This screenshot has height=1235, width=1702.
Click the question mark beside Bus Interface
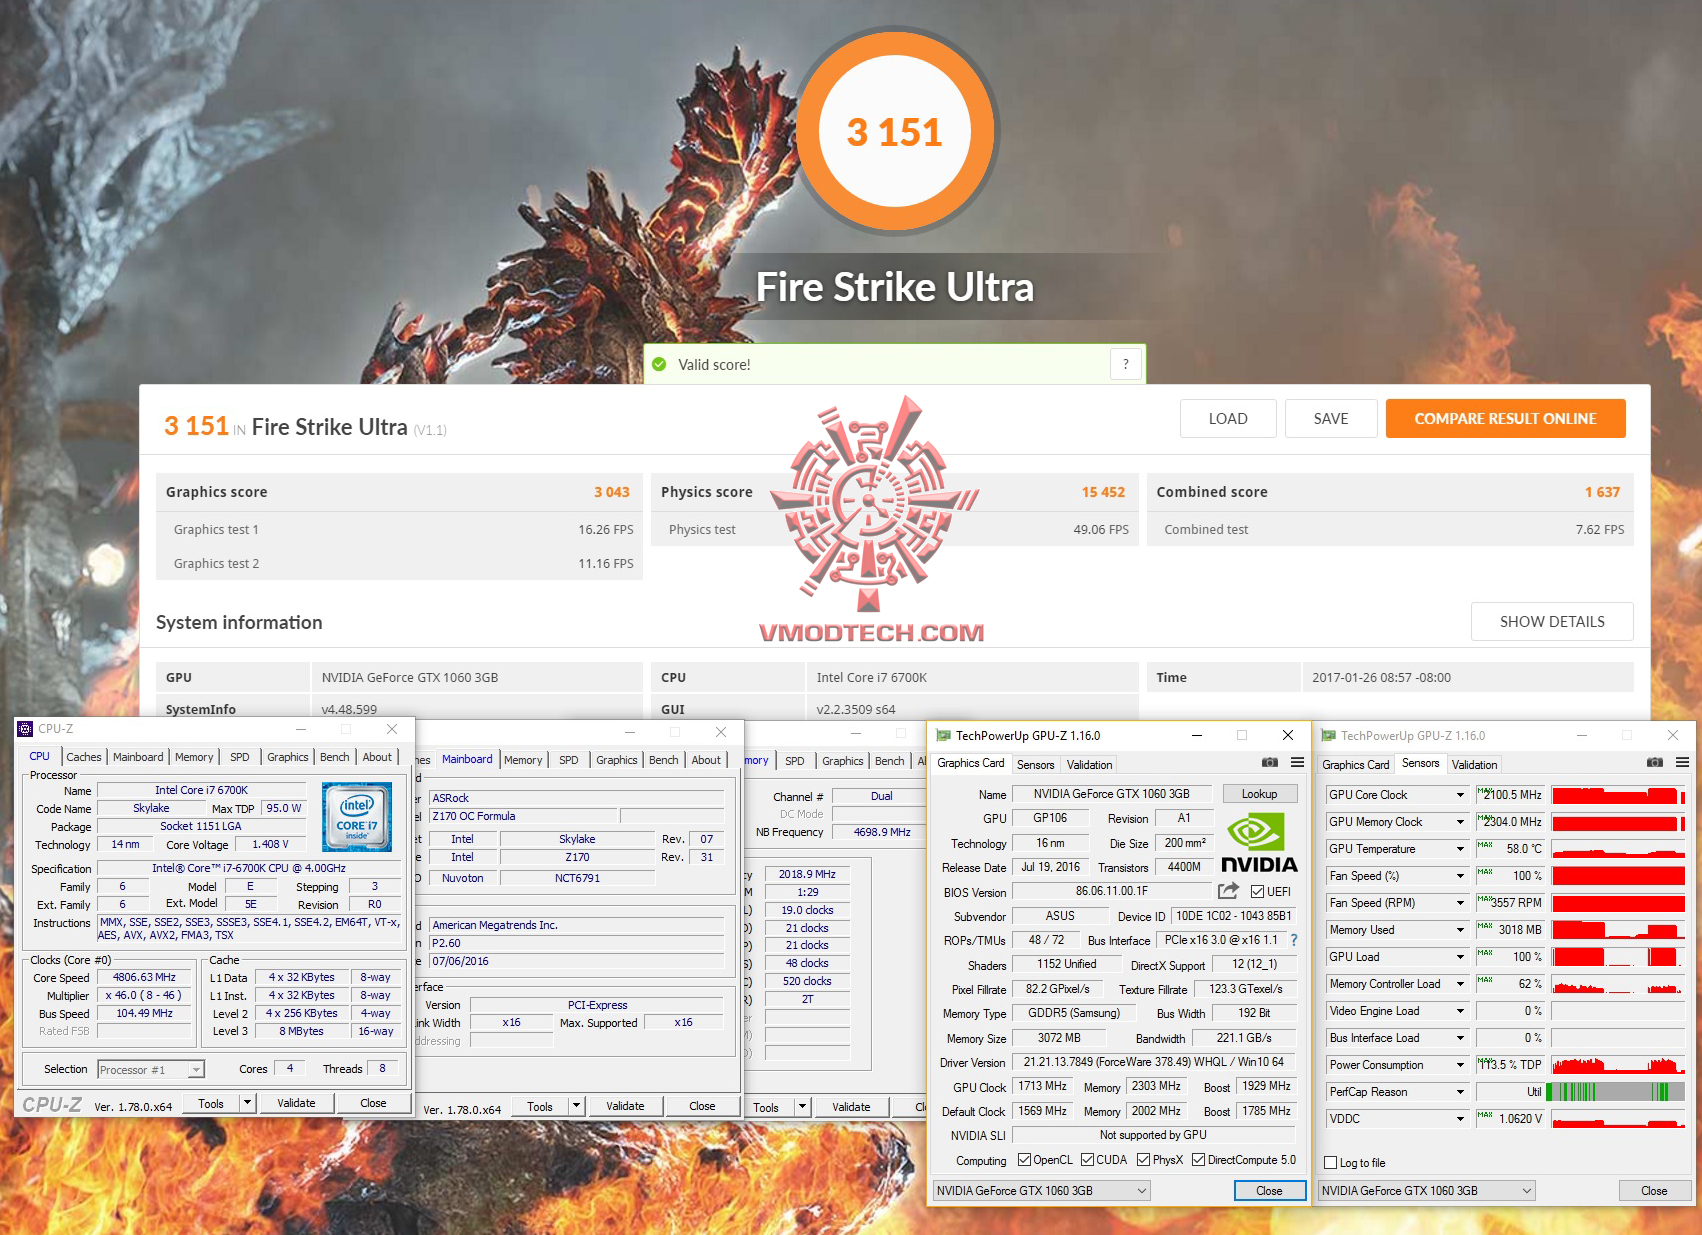(x=1293, y=940)
